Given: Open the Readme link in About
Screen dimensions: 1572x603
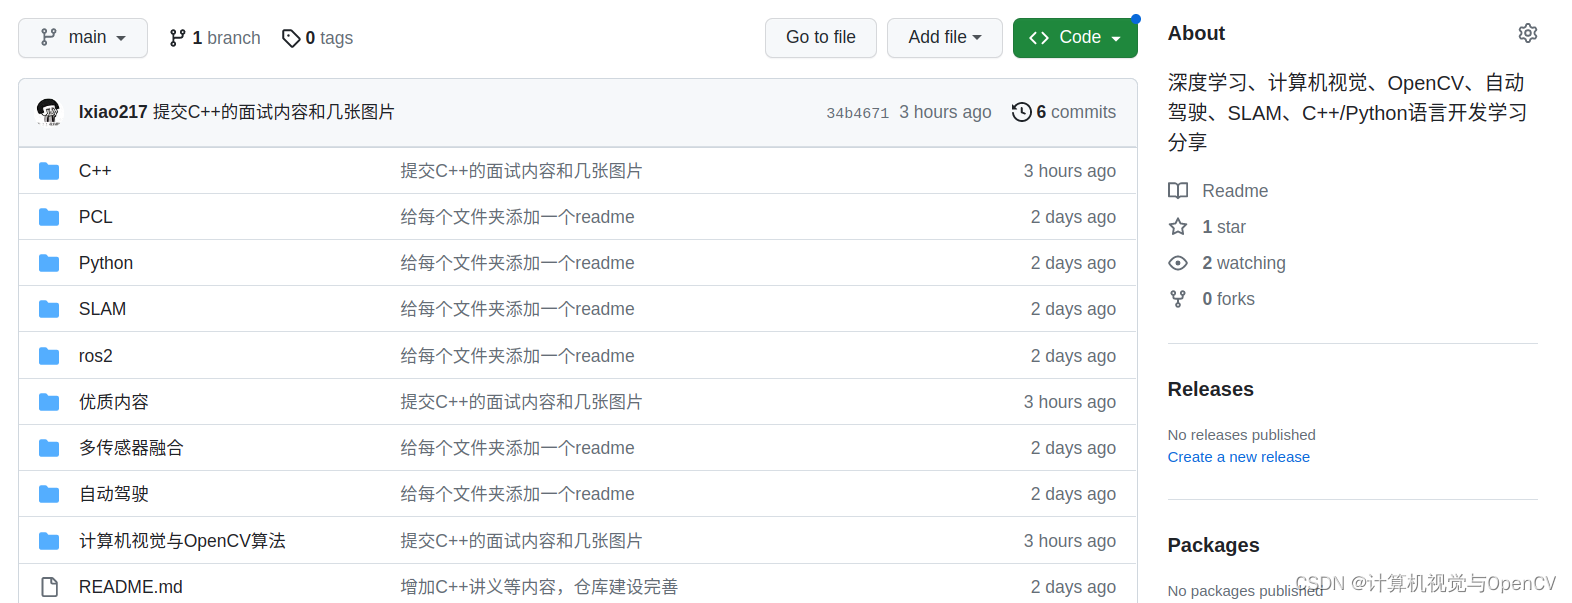Looking at the screenshot, I should coord(1235,191).
